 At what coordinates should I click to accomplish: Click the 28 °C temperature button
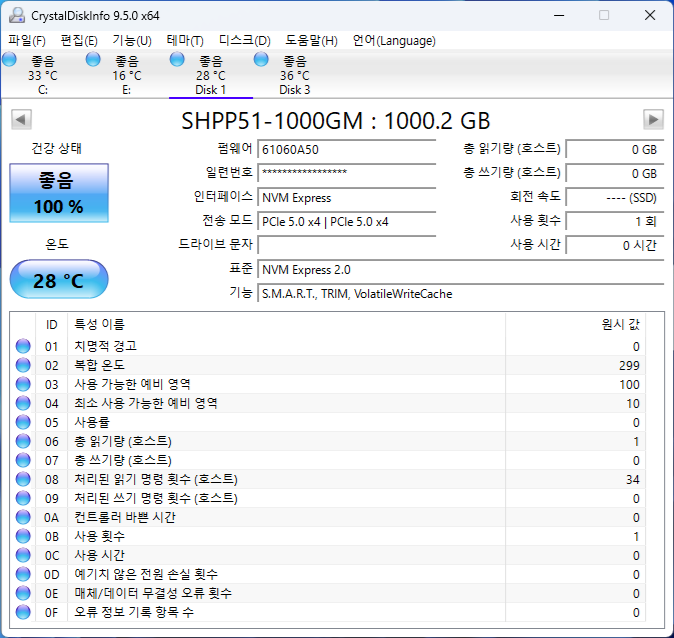click(x=59, y=279)
